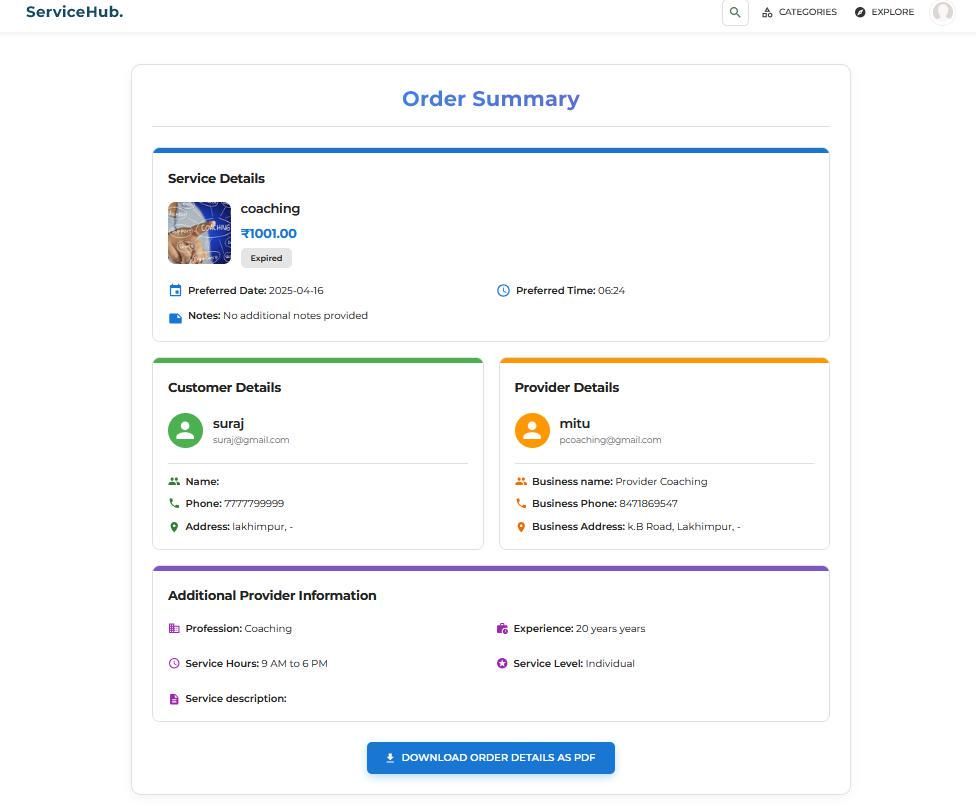
Task: Click the green customer avatar for suraj
Action: 185,430
